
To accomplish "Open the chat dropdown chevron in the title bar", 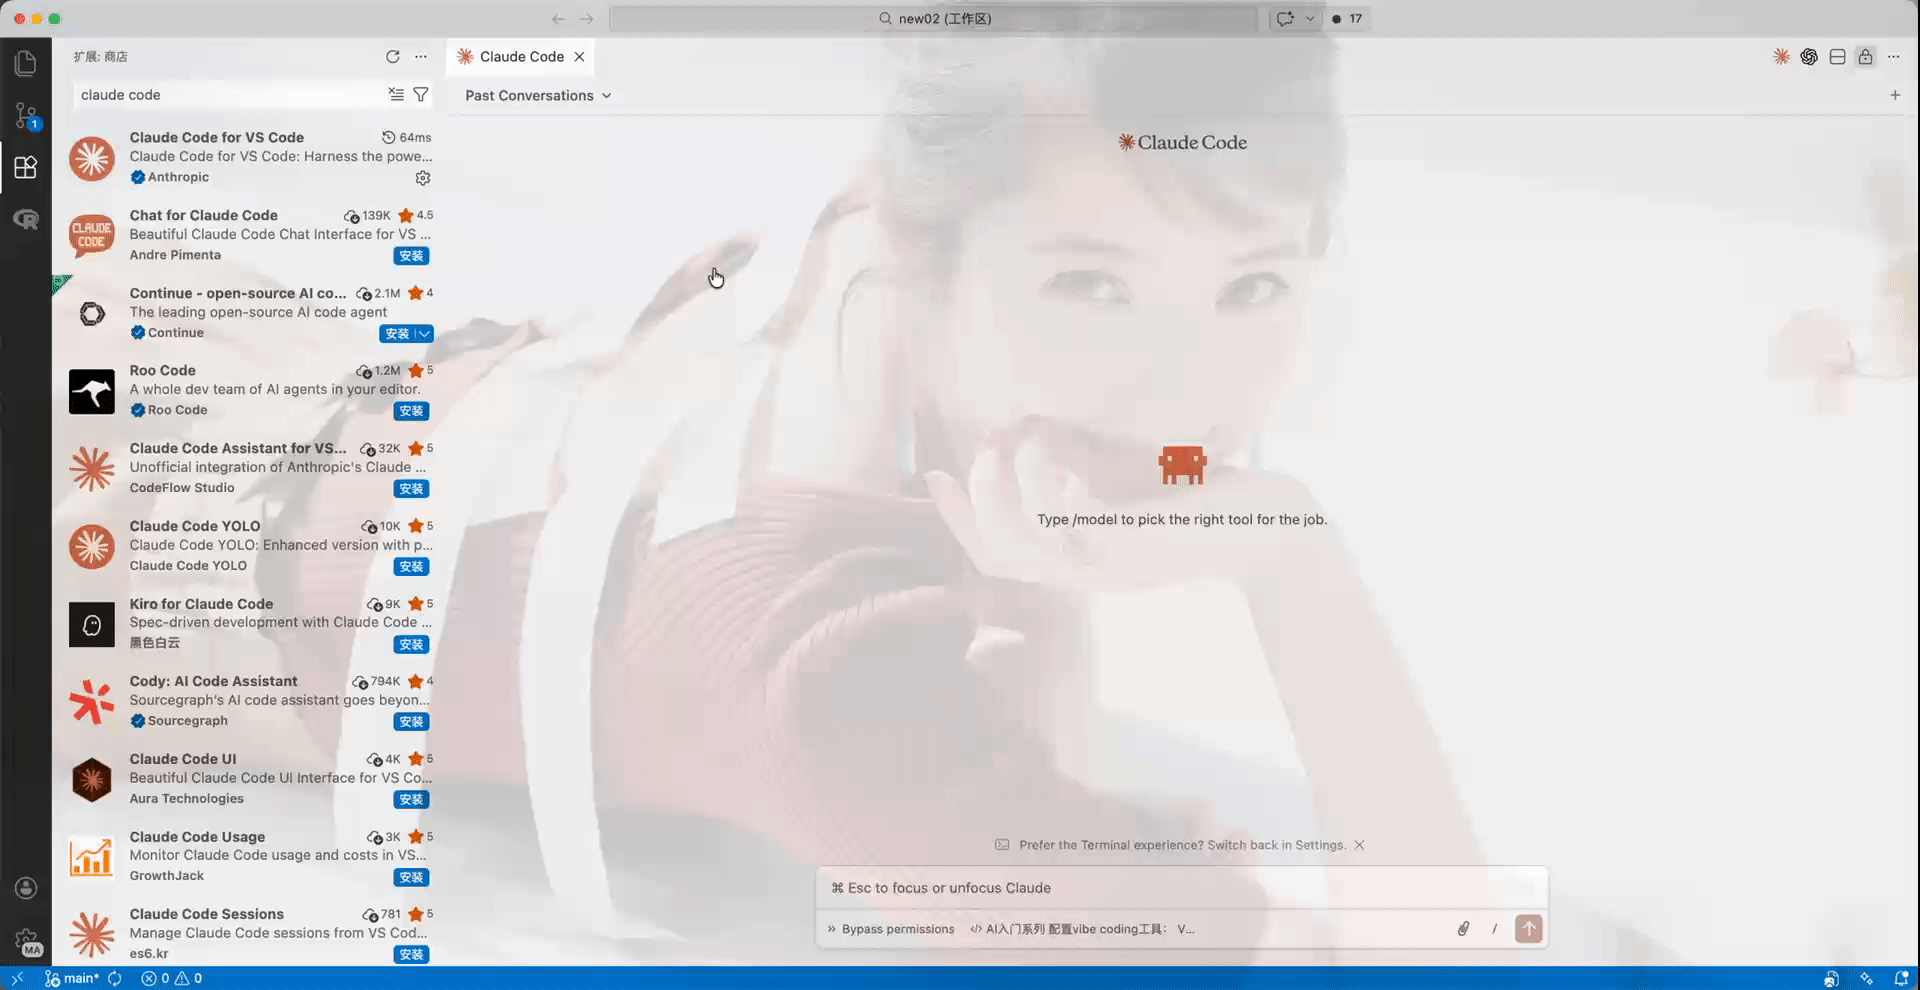I will click(x=1309, y=19).
